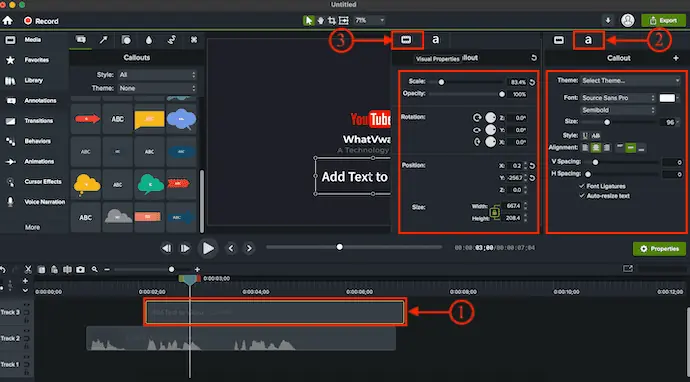
Task: Open the Select Theme dropdown
Action: (630, 81)
